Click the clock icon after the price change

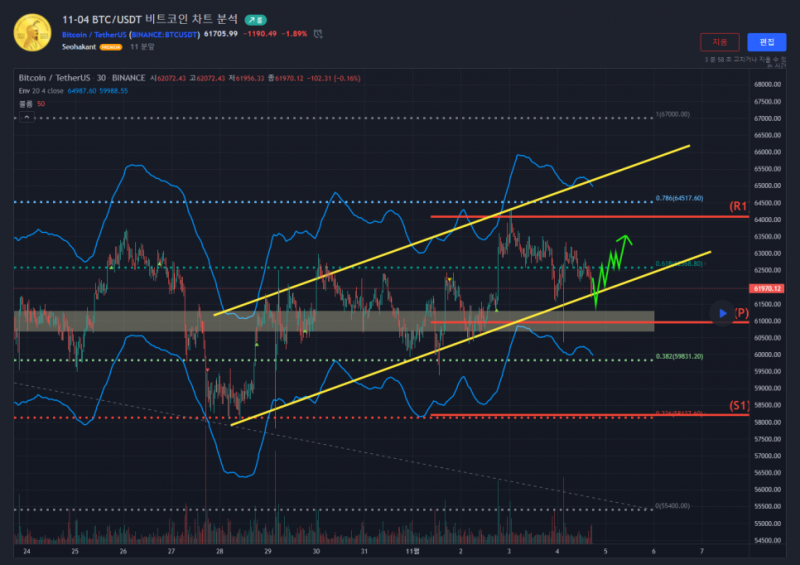[x=318, y=33]
